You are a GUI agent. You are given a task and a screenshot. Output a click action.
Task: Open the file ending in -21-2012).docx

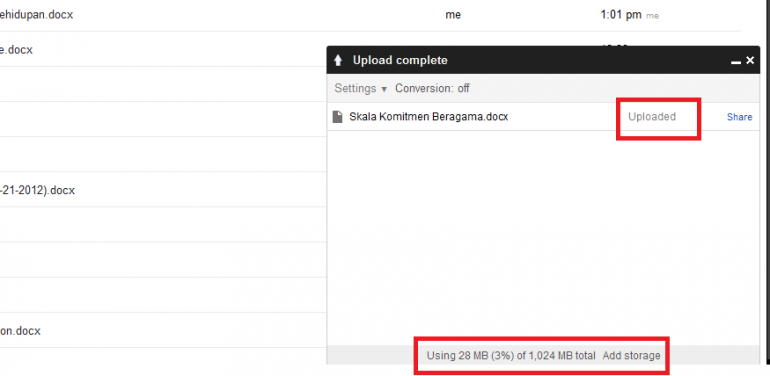coord(37,190)
